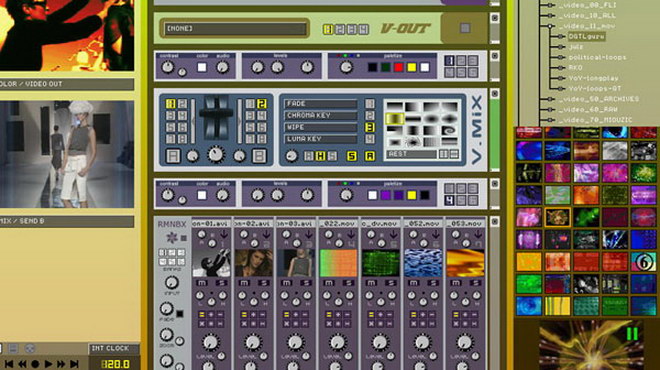This screenshot has width=660, height=370.
Task: Pick the red swatch in upper palette
Action: click(399, 67)
